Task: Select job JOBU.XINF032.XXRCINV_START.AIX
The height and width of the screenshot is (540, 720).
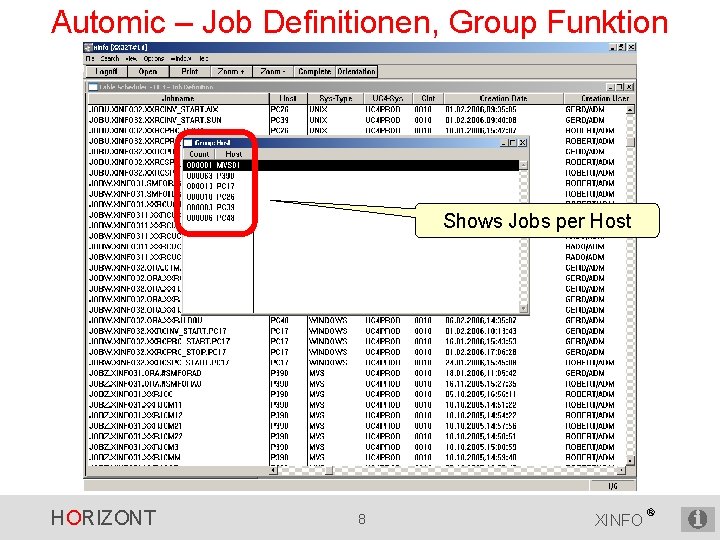Action: tap(153, 110)
